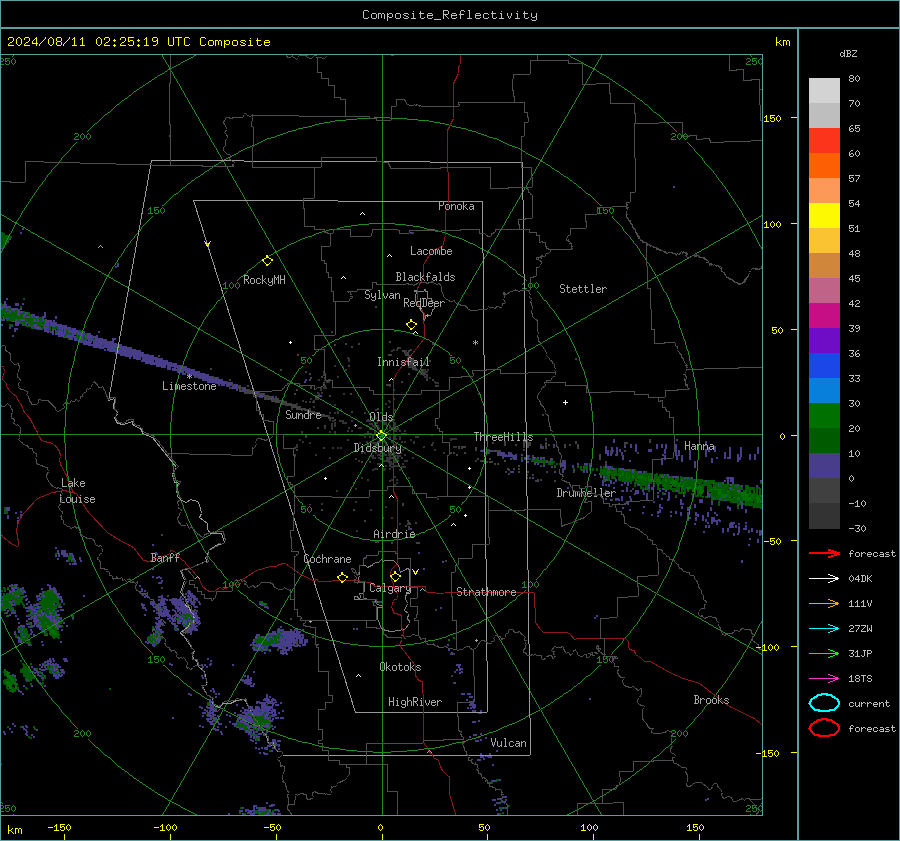The image size is (900, 841).
Task: Click the Strathmore town label
Action: pyautogui.click(x=486, y=592)
